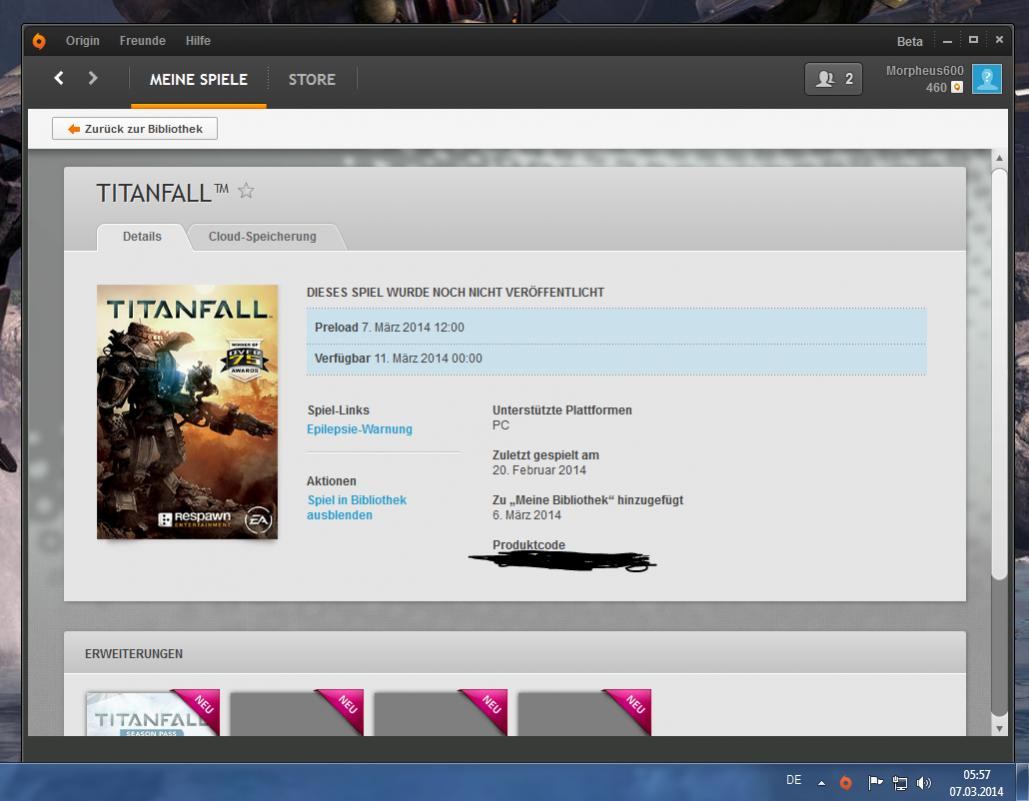This screenshot has width=1029, height=801.
Task: Click the Origin tray icon
Action: 846,783
